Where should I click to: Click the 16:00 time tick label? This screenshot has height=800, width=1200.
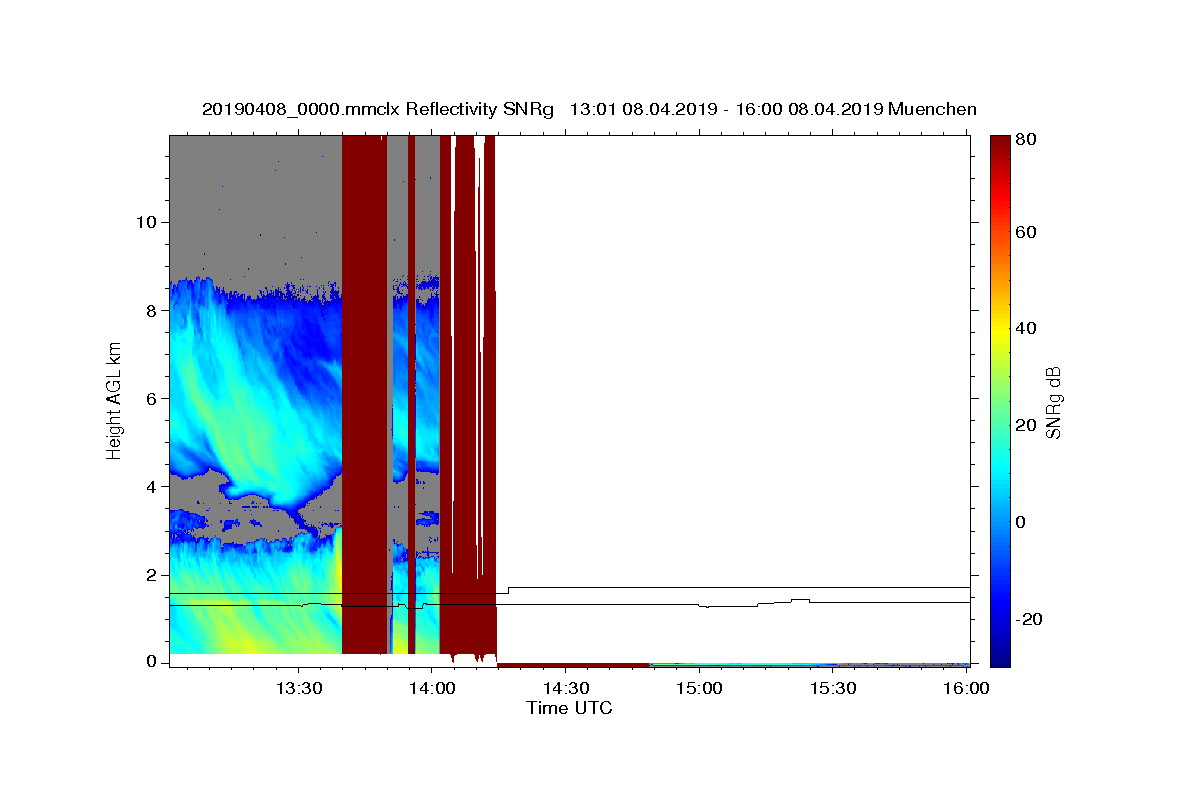[966, 688]
